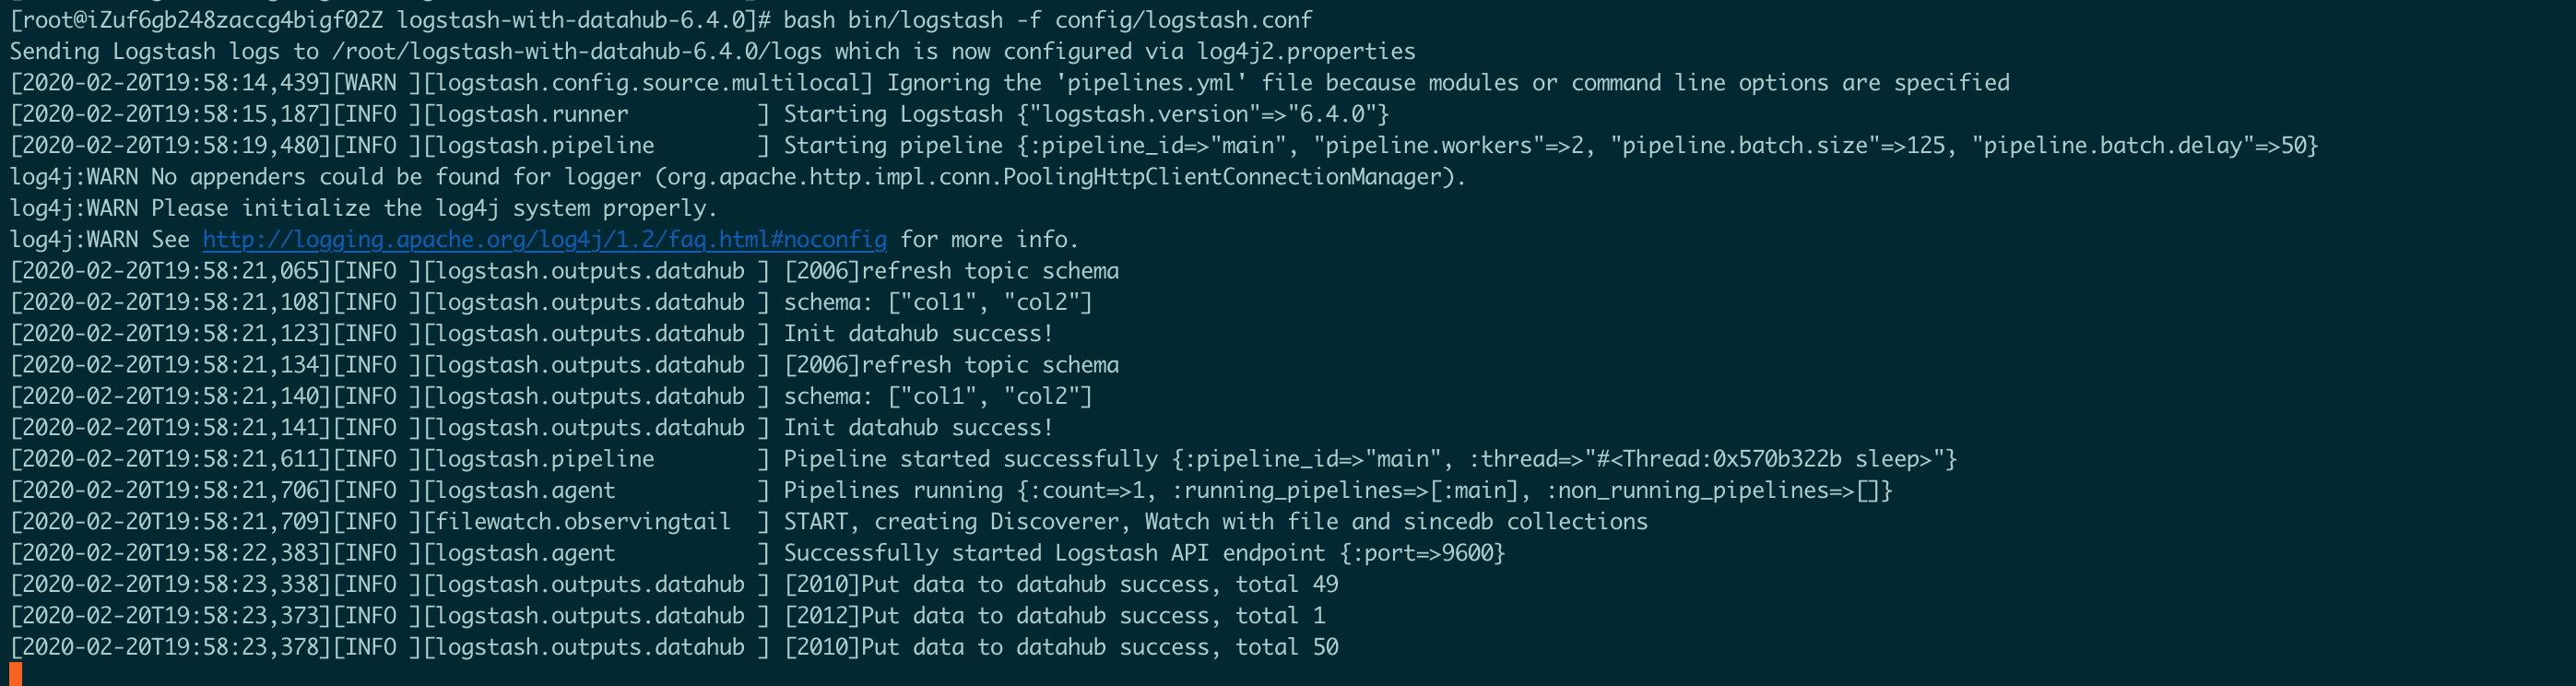Click 'Please initialize the log4j system properly'
Viewport: 2576px width, 686px height.
pyautogui.click(x=434, y=208)
